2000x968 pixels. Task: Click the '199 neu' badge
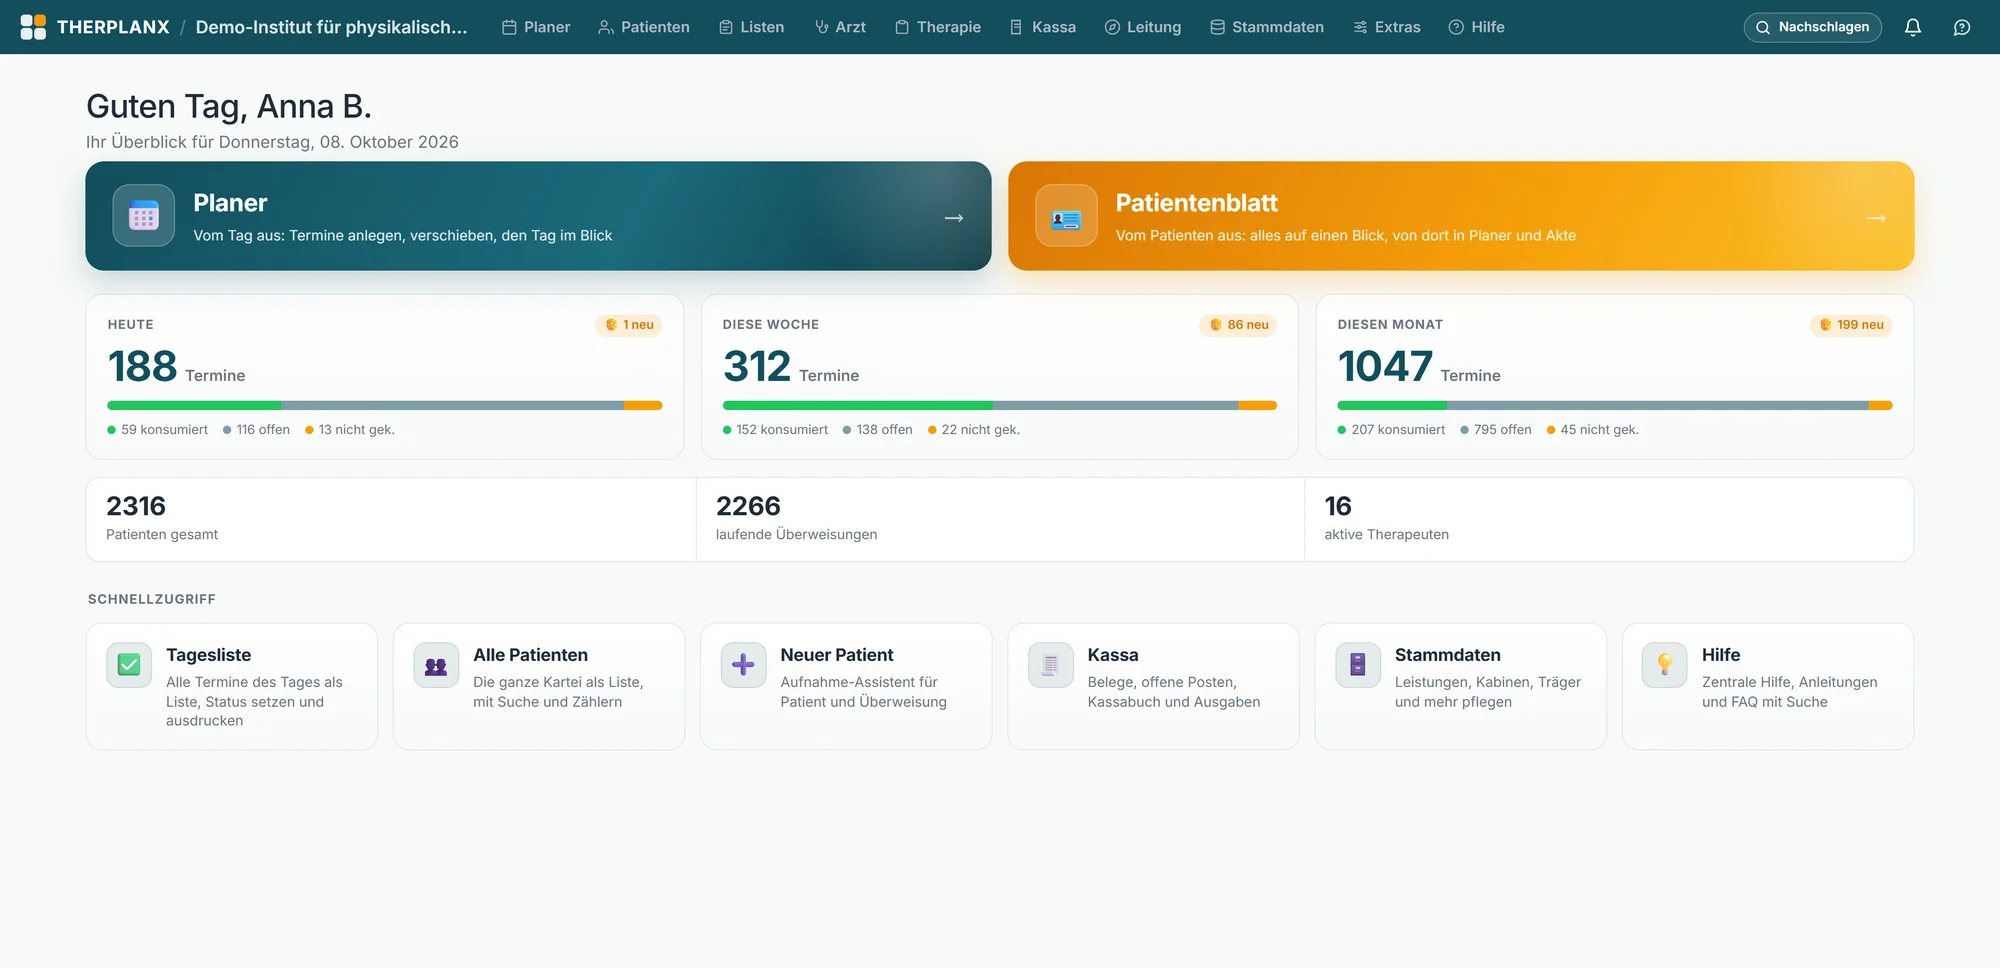pos(1851,325)
